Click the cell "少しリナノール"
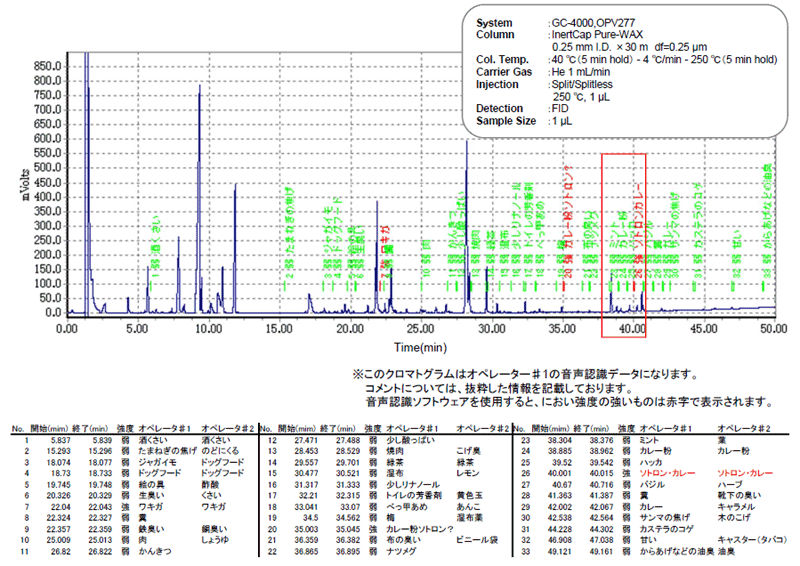 coord(413,485)
